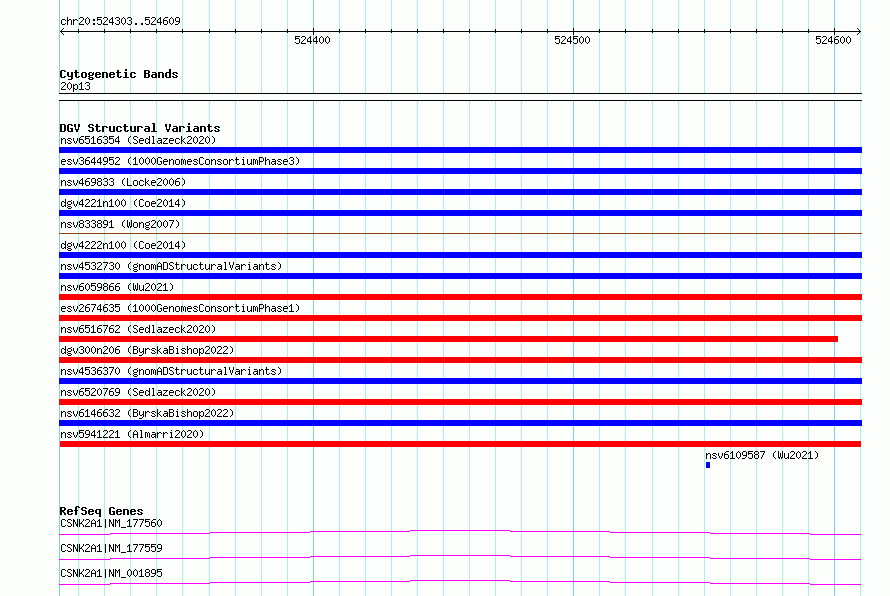Click the CSNK2A1|NM_177560 transcript label

point(111,523)
